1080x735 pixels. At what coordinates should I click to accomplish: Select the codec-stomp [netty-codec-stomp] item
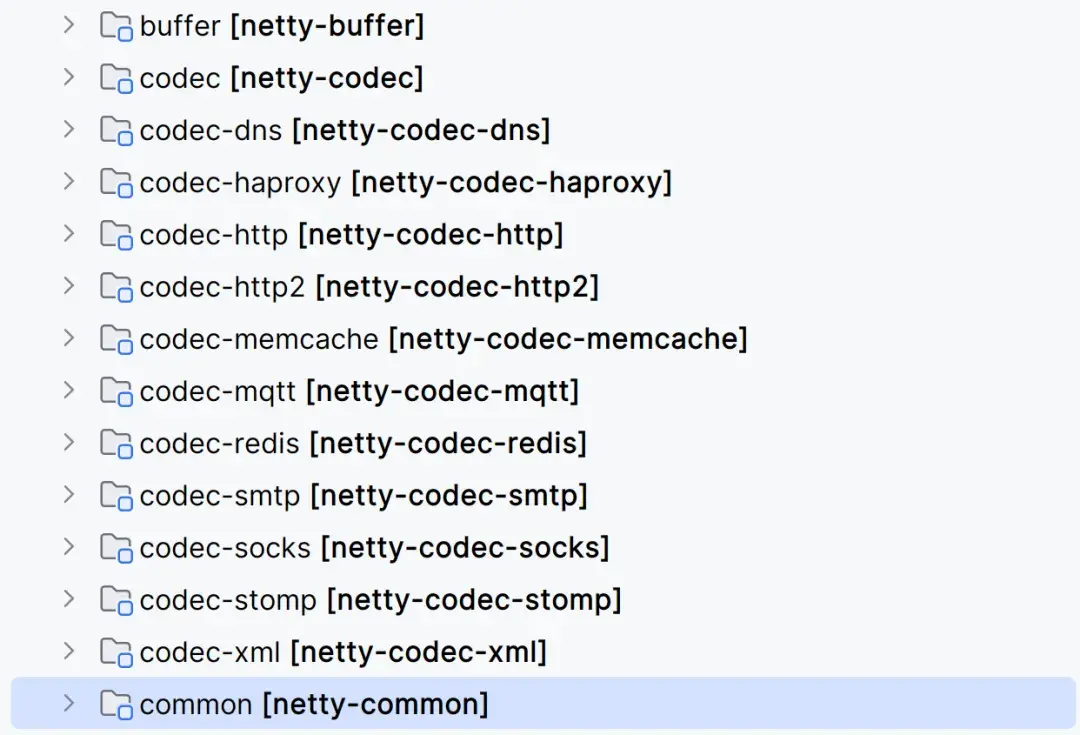380,600
